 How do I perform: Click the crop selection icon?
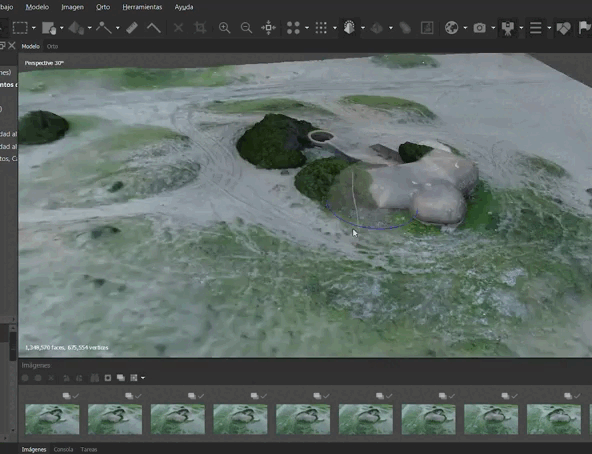(200, 28)
